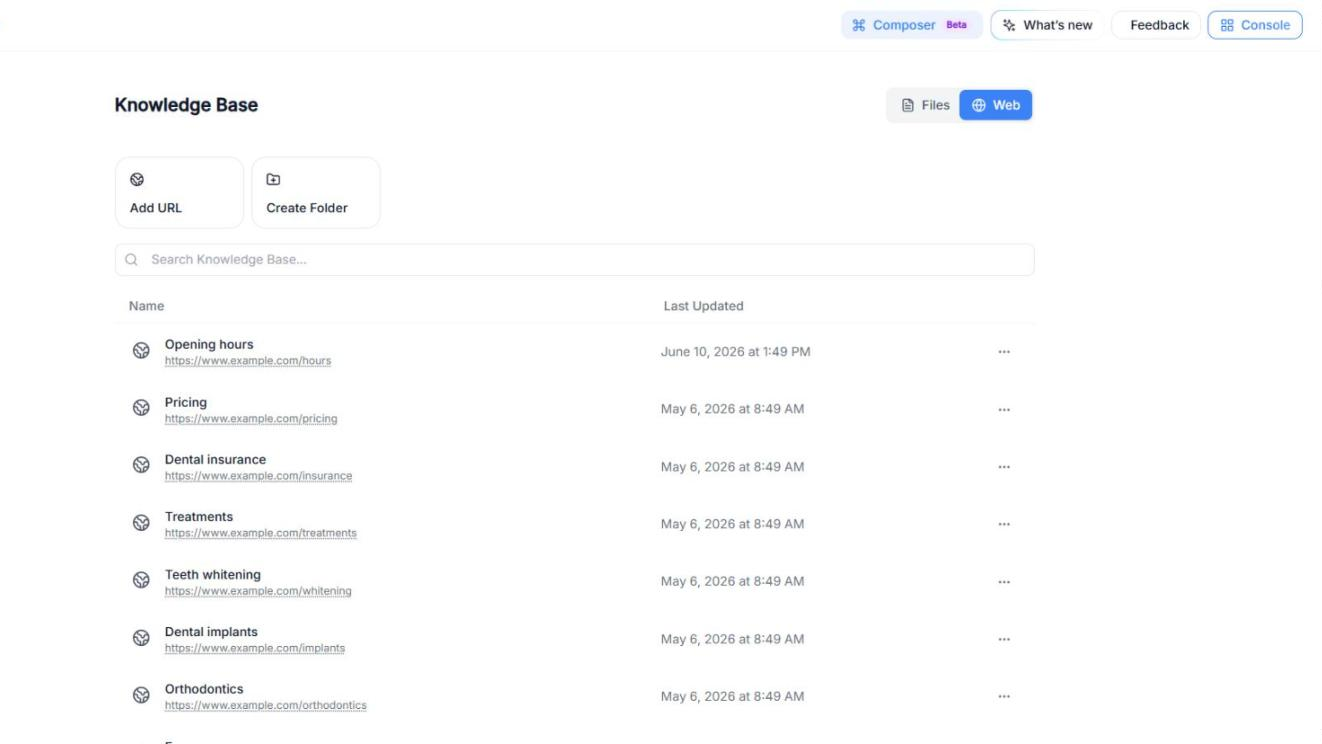Click the globe icon beside Dental insurance
The image size is (1322, 744).
(x=141, y=466)
